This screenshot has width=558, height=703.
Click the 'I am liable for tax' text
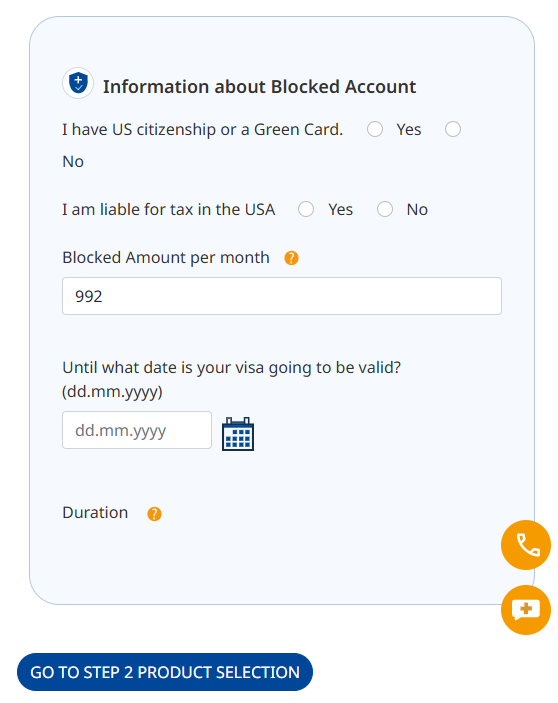(169, 209)
